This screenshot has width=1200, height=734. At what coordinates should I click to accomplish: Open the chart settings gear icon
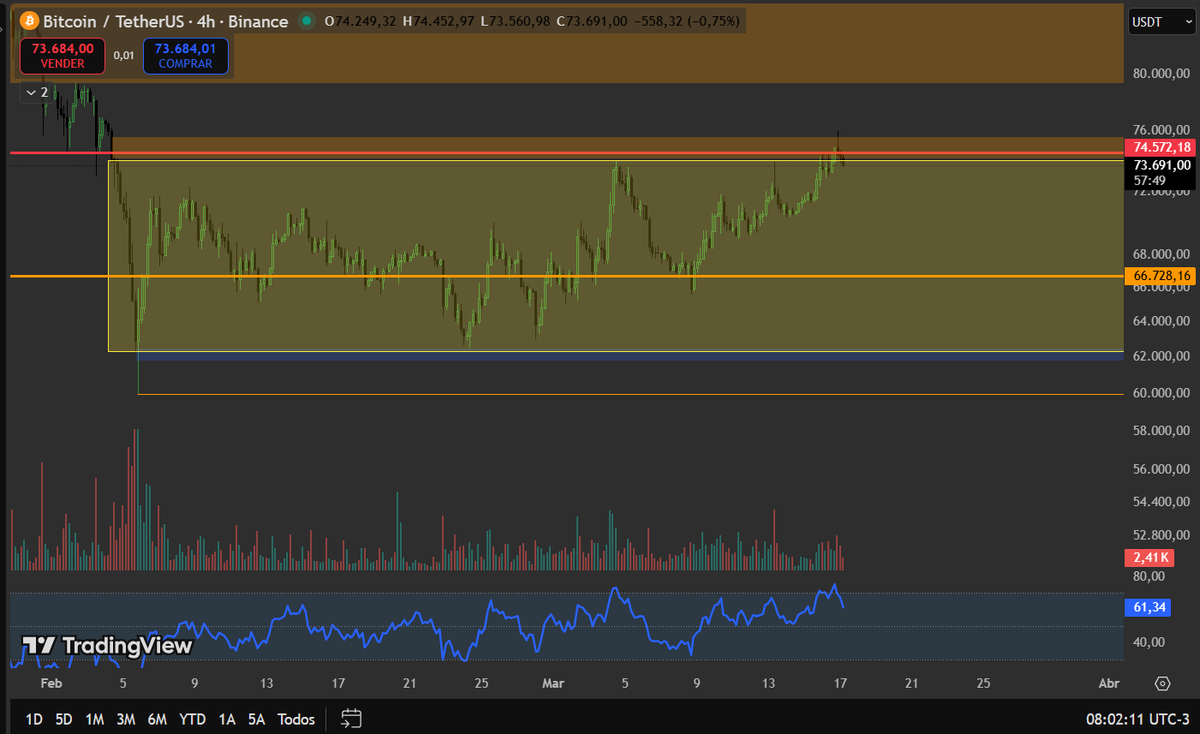click(x=1162, y=684)
